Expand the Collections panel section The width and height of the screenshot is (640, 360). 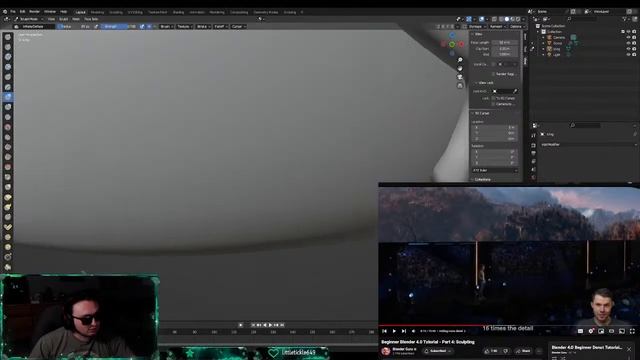tap(482, 180)
